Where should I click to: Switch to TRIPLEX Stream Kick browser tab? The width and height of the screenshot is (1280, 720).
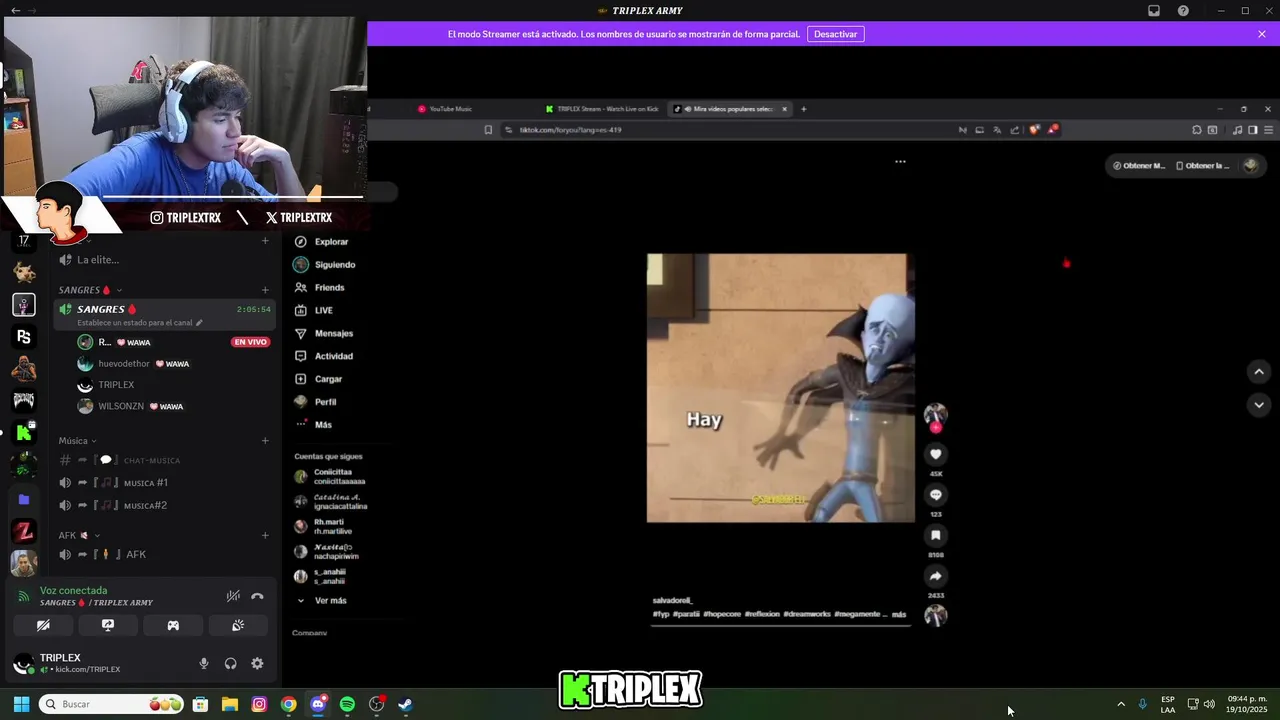tap(603, 109)
